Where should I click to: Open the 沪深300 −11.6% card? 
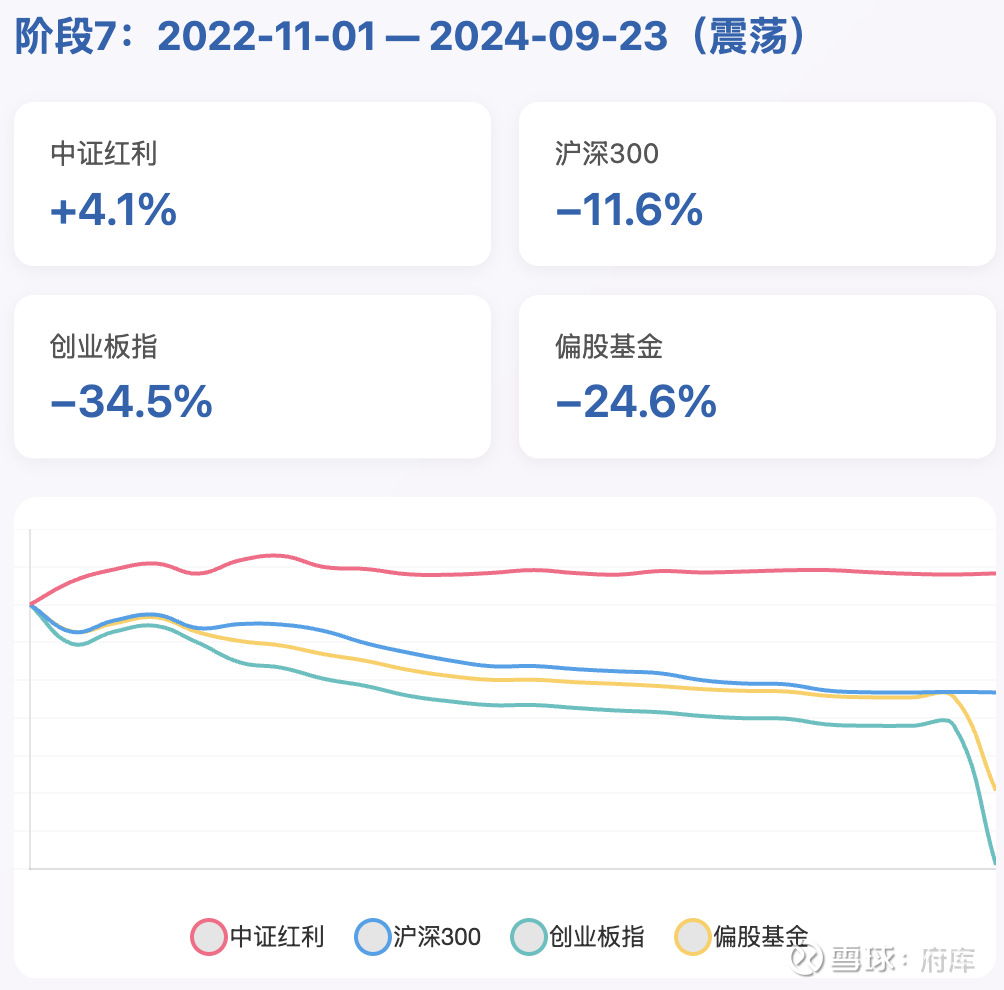tap(757, 184)
